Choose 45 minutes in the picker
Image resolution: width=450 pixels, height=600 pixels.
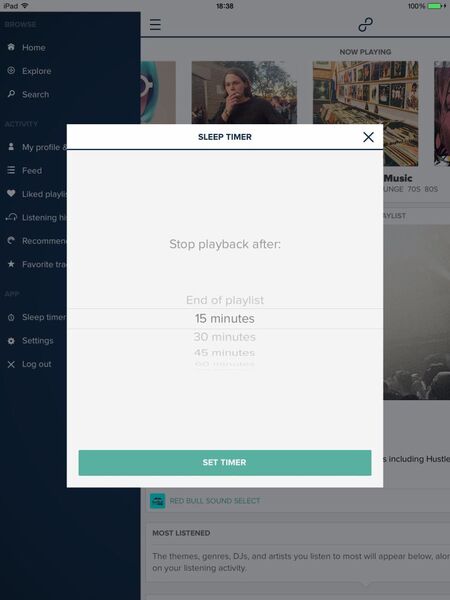click(x=225, y=352)
